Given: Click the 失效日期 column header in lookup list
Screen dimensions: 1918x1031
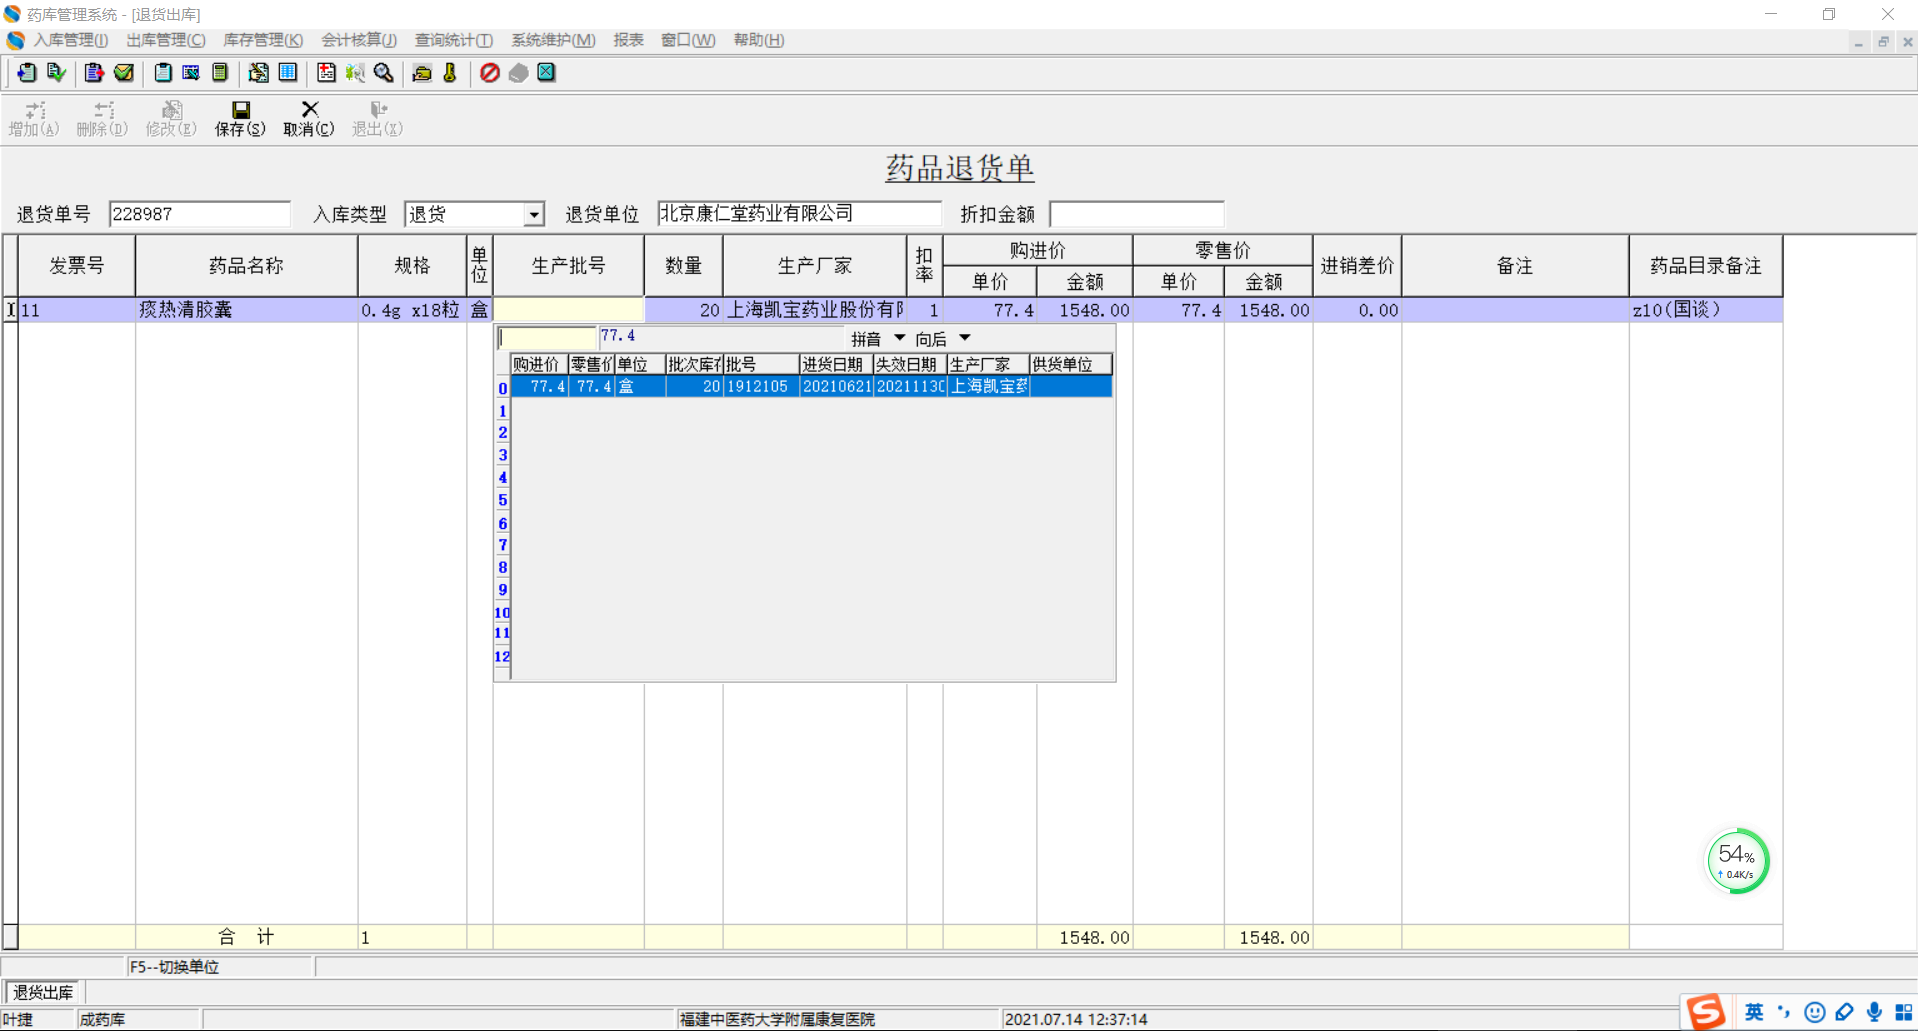Looking at the screenshot, I should tap(909, 365).
